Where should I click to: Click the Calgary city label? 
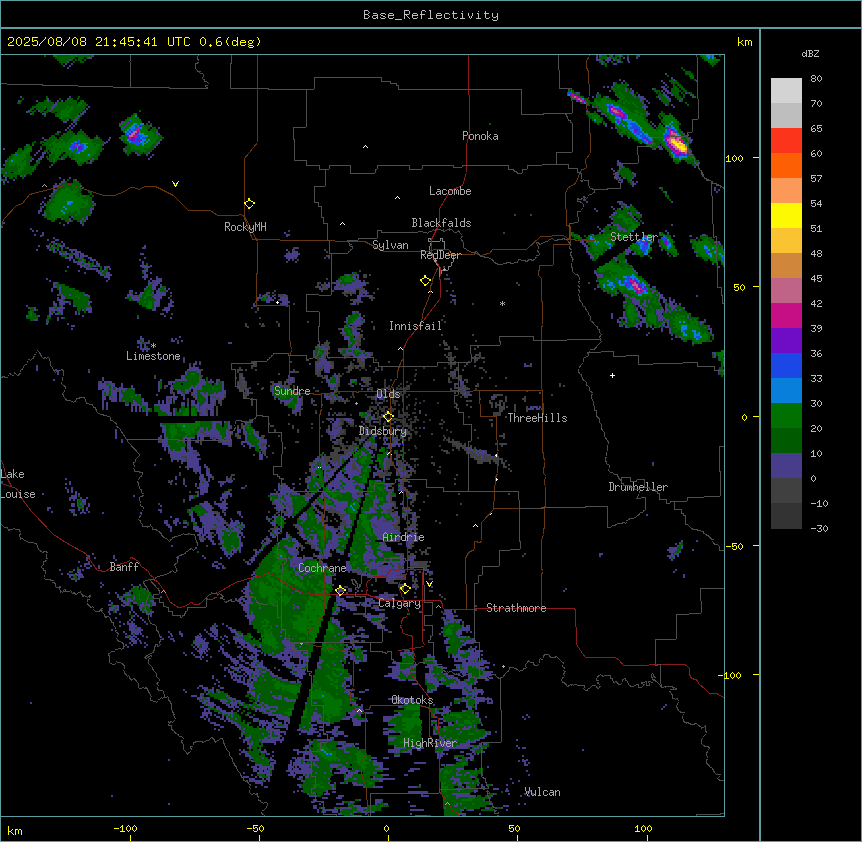399,603
